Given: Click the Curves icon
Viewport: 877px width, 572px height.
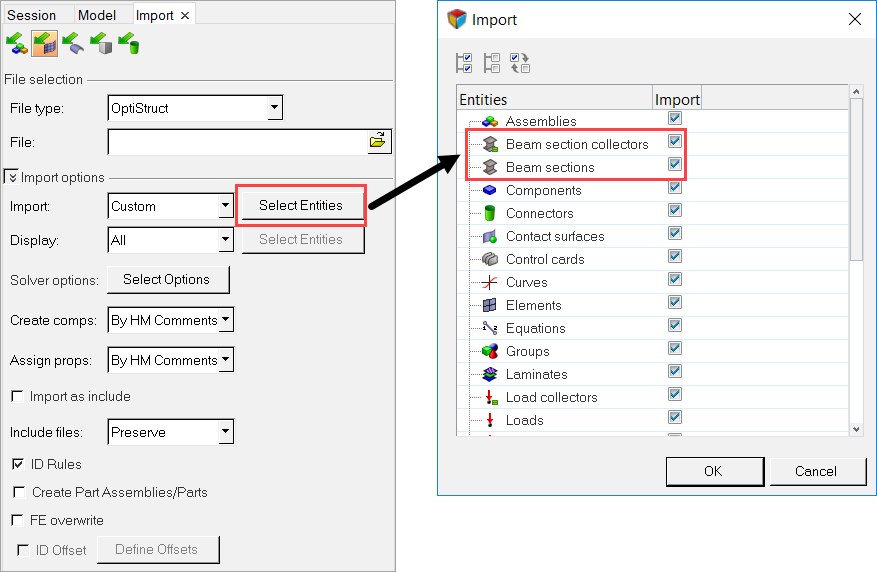Looking at the screenshot, I should (x=489, y=282).
